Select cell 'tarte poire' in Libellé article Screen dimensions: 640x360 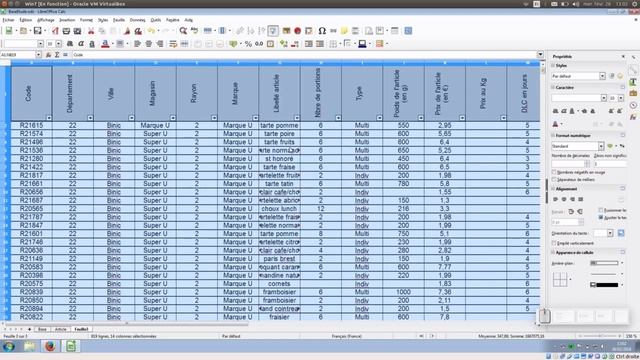click(x=279, y=133)
